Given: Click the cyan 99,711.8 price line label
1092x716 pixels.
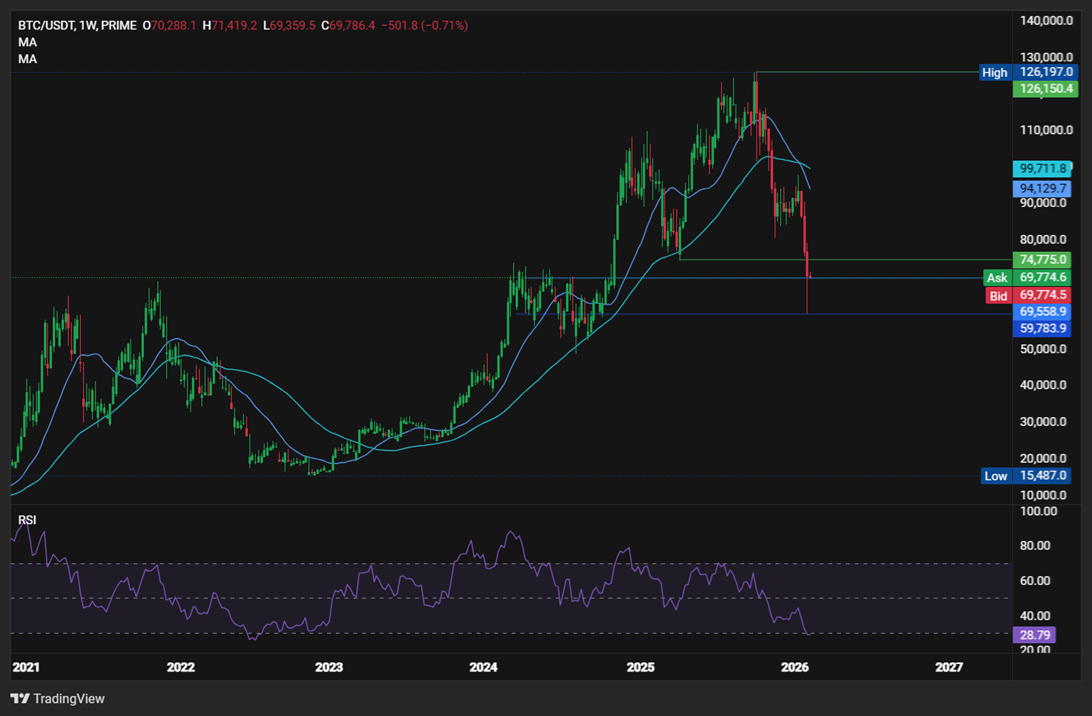Looking at the screenshot, I should point(1044,169).
